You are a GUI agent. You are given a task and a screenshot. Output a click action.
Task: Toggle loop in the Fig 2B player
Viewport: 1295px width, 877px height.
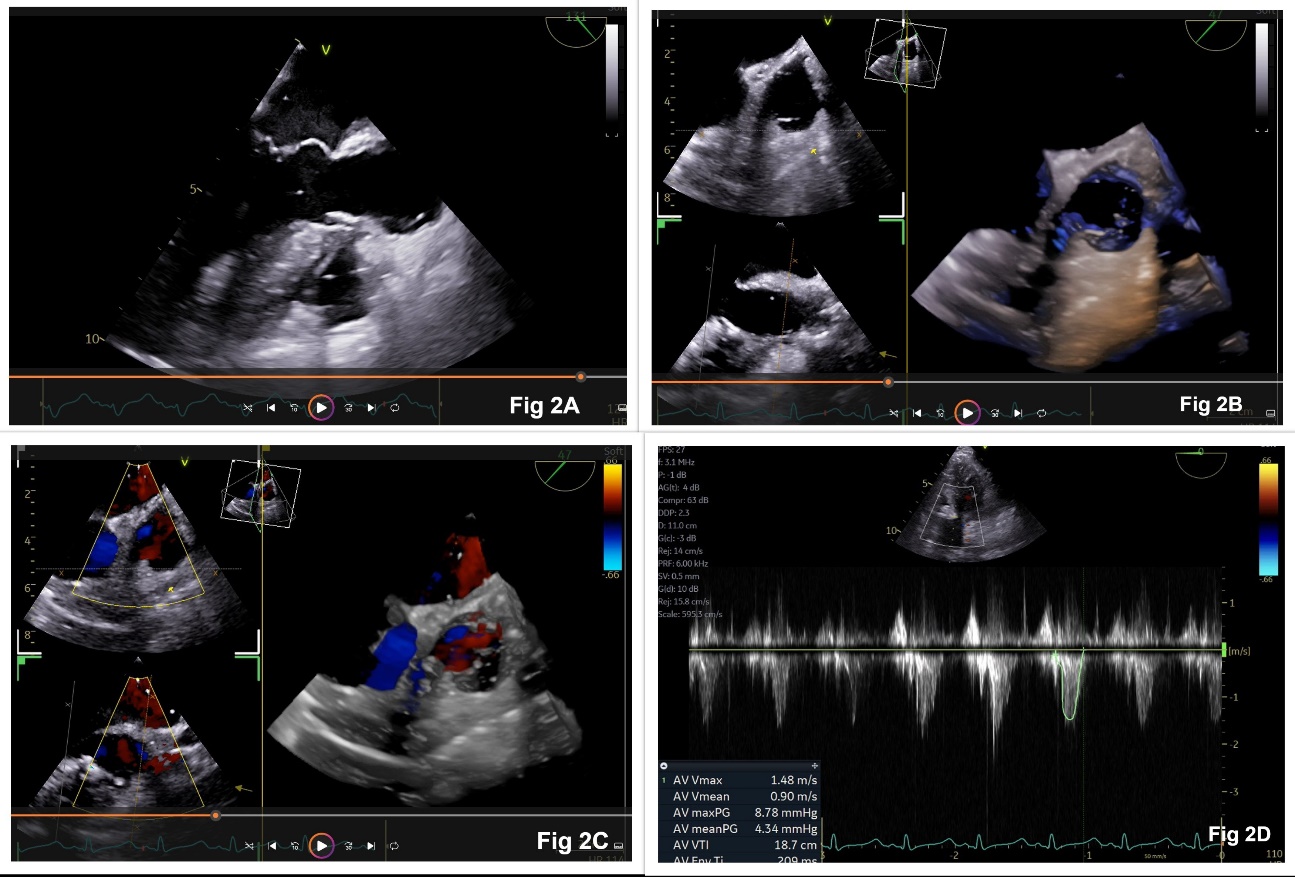[1041, 412]
